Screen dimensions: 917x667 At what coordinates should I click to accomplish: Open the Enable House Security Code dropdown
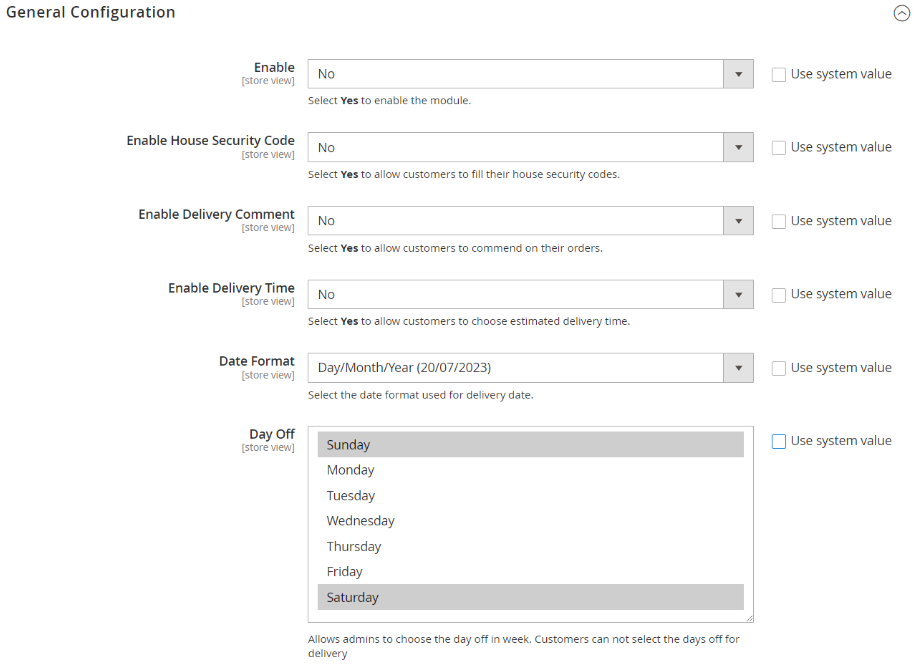[530, 147]
